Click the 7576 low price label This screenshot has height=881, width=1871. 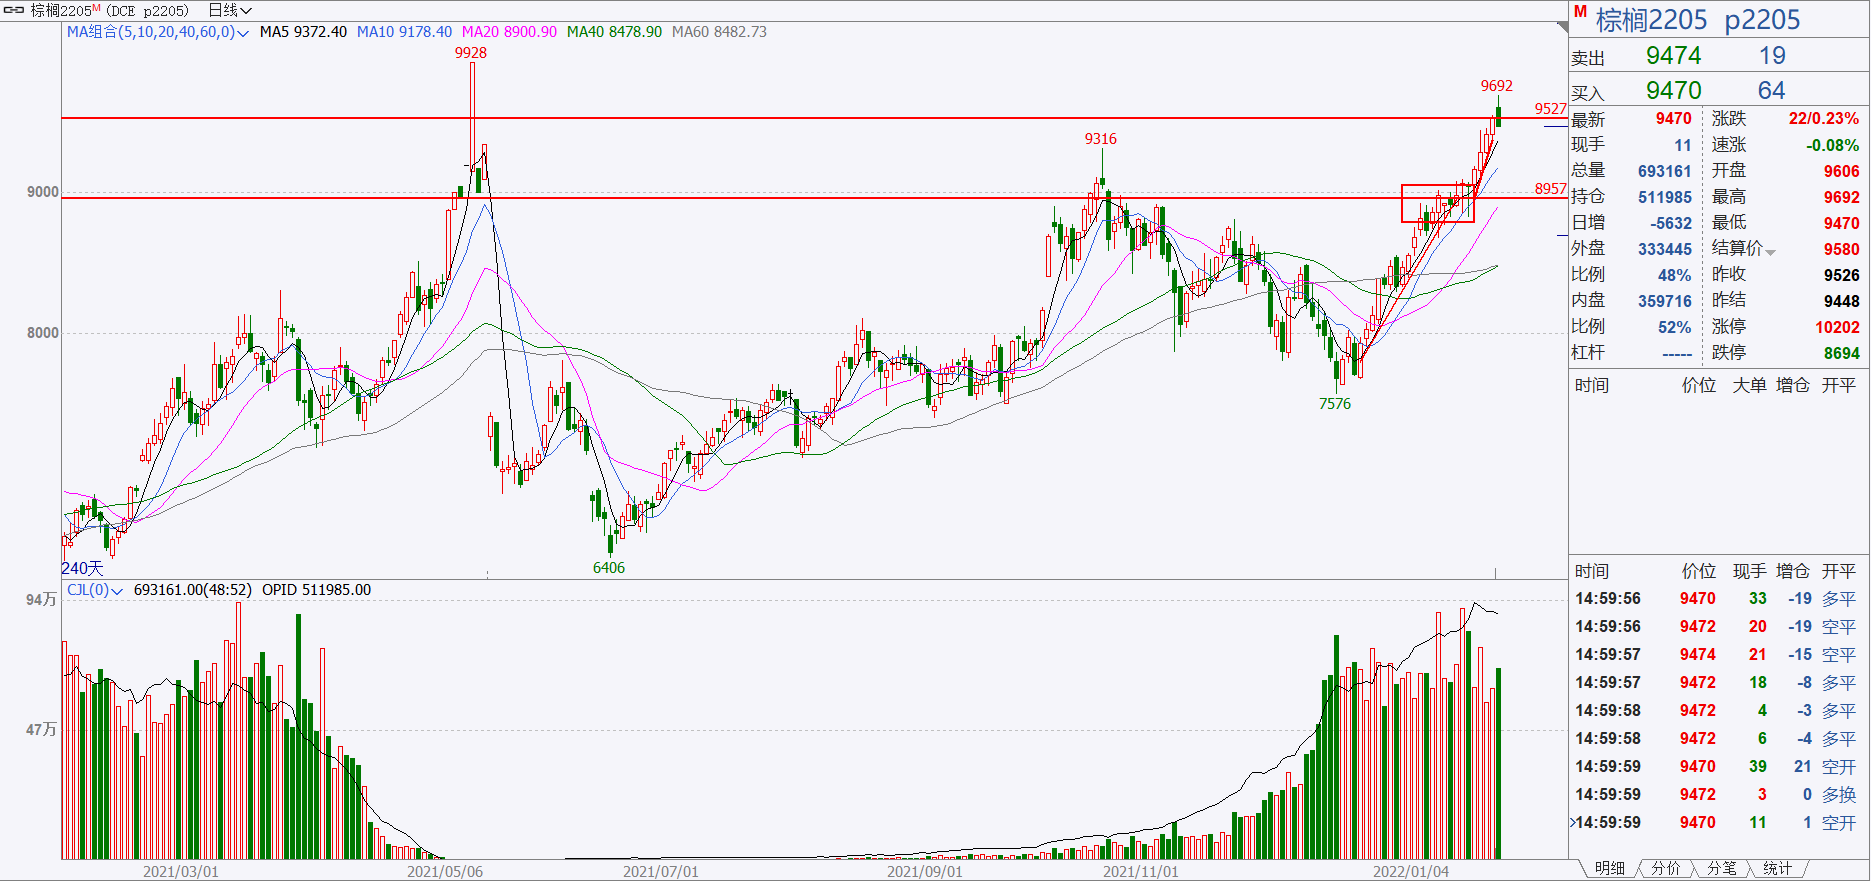pos(1335,404)
